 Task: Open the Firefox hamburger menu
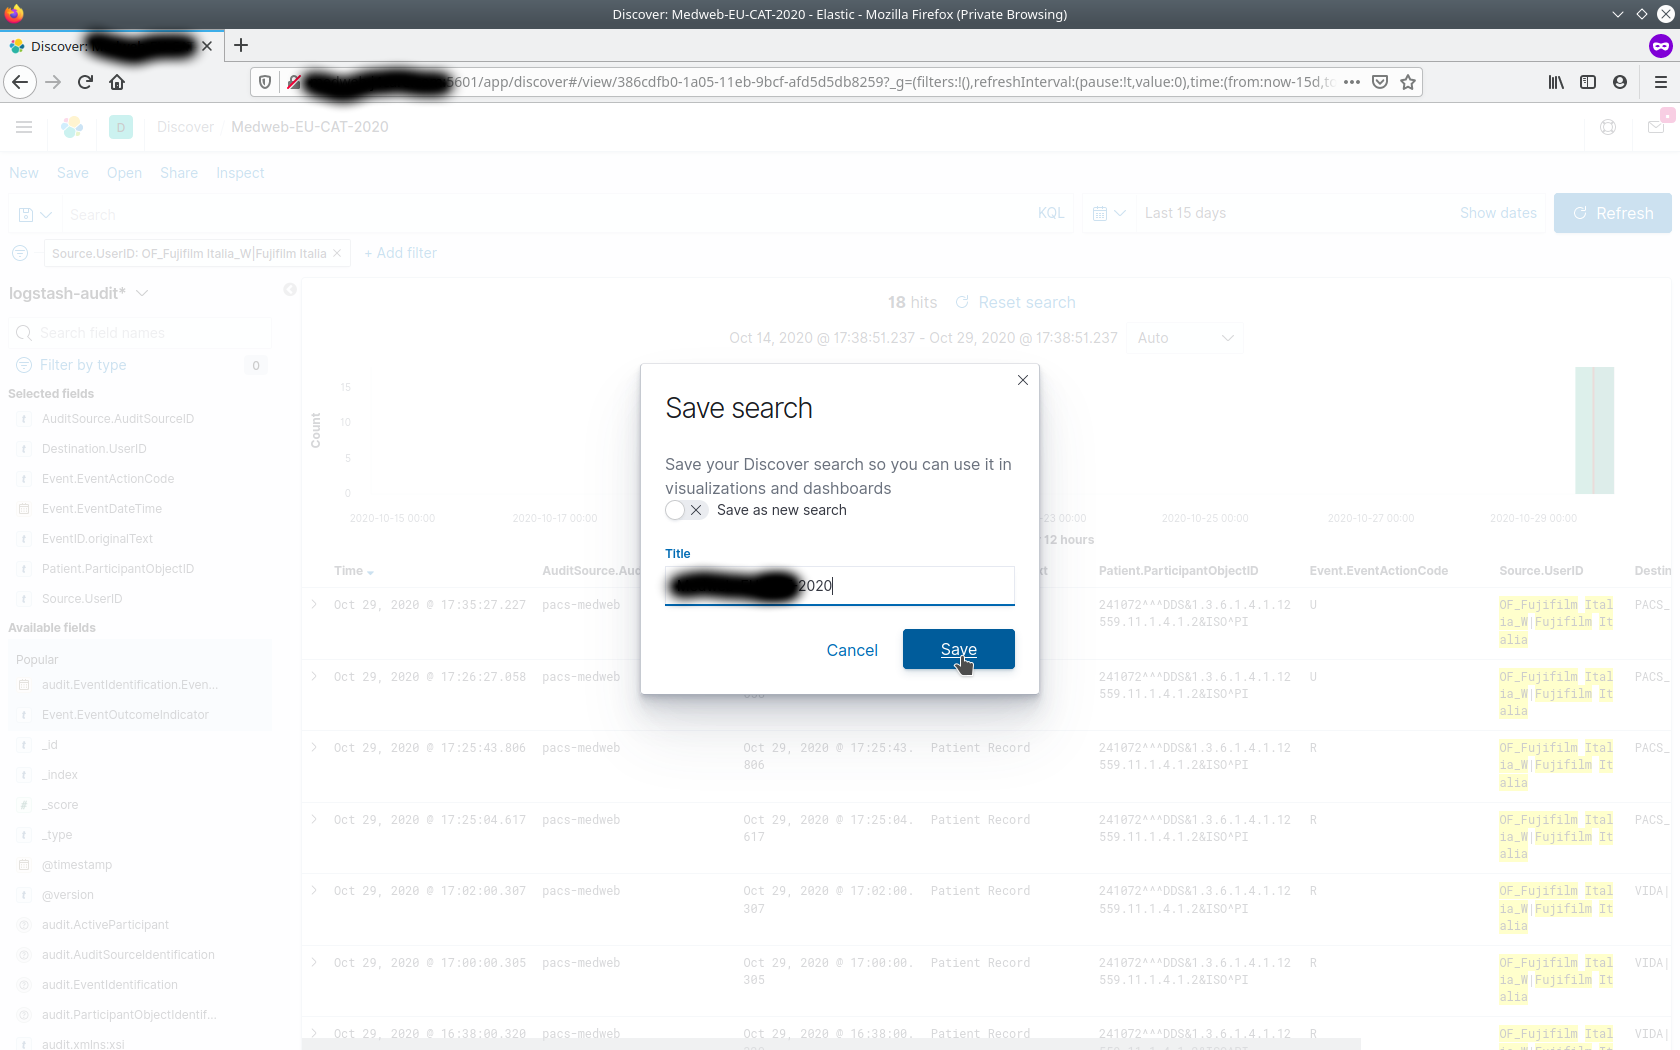[x=1661, y=82]
